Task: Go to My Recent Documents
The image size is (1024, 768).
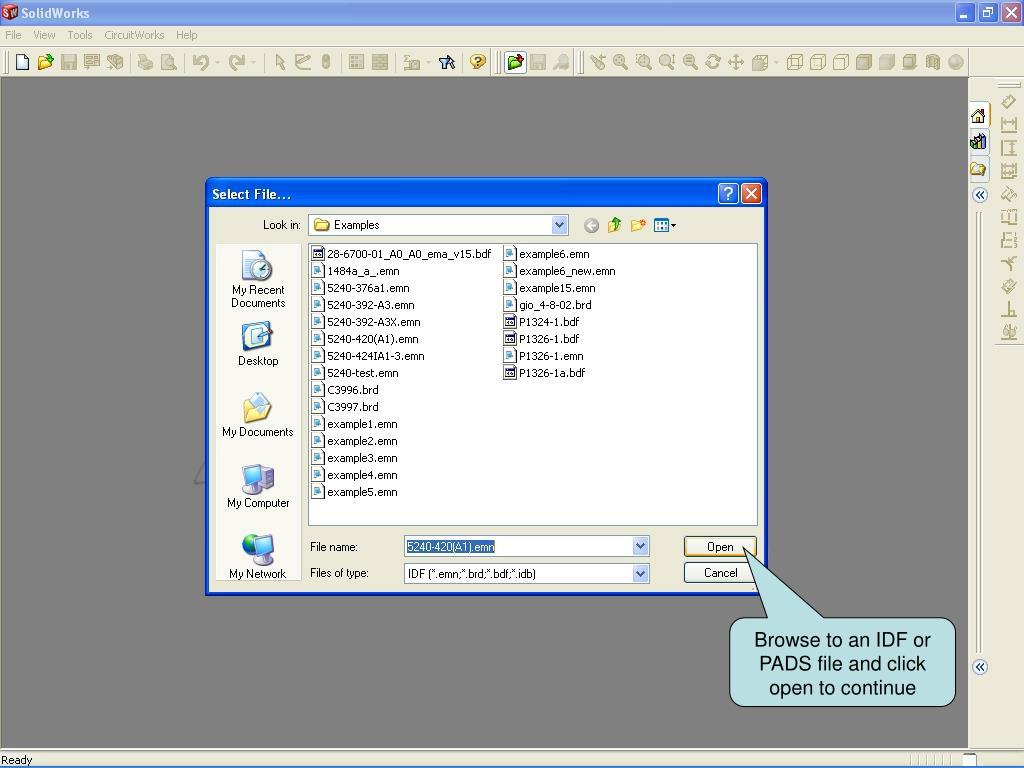Action: tap(258, 279)
